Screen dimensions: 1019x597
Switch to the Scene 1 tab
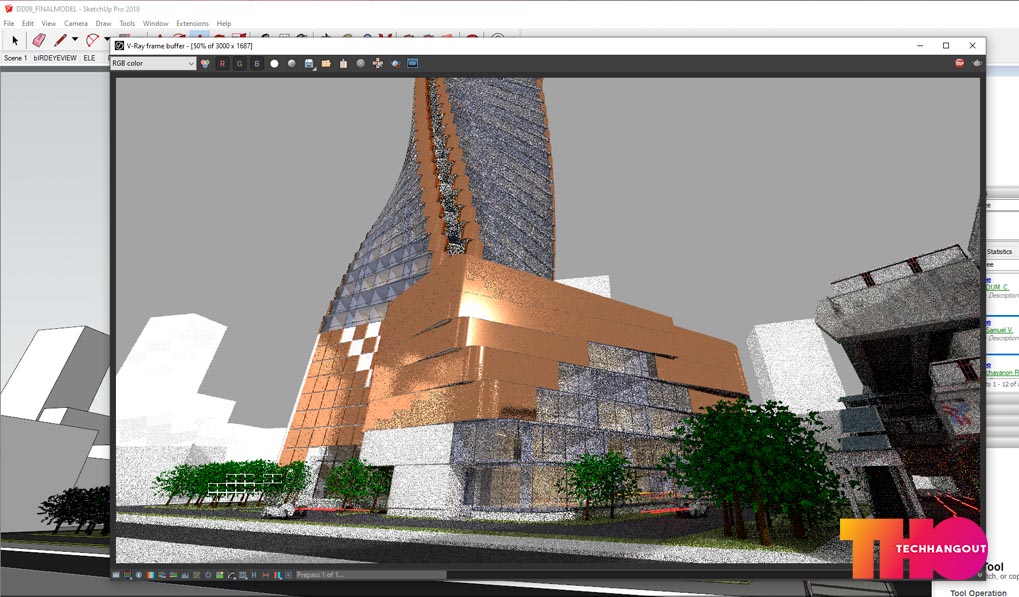15,58
